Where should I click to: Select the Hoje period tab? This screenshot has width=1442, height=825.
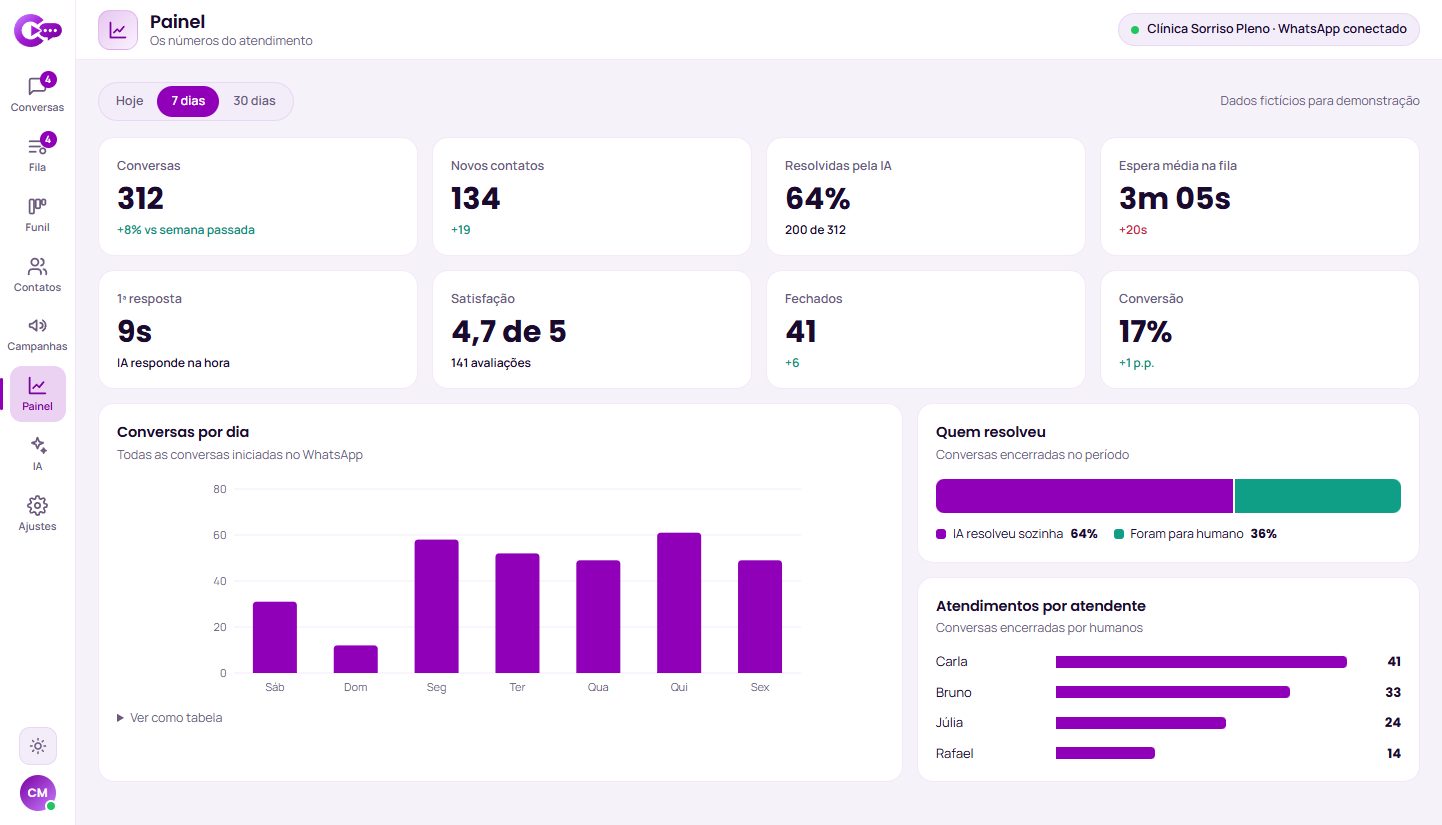[130, 101]
